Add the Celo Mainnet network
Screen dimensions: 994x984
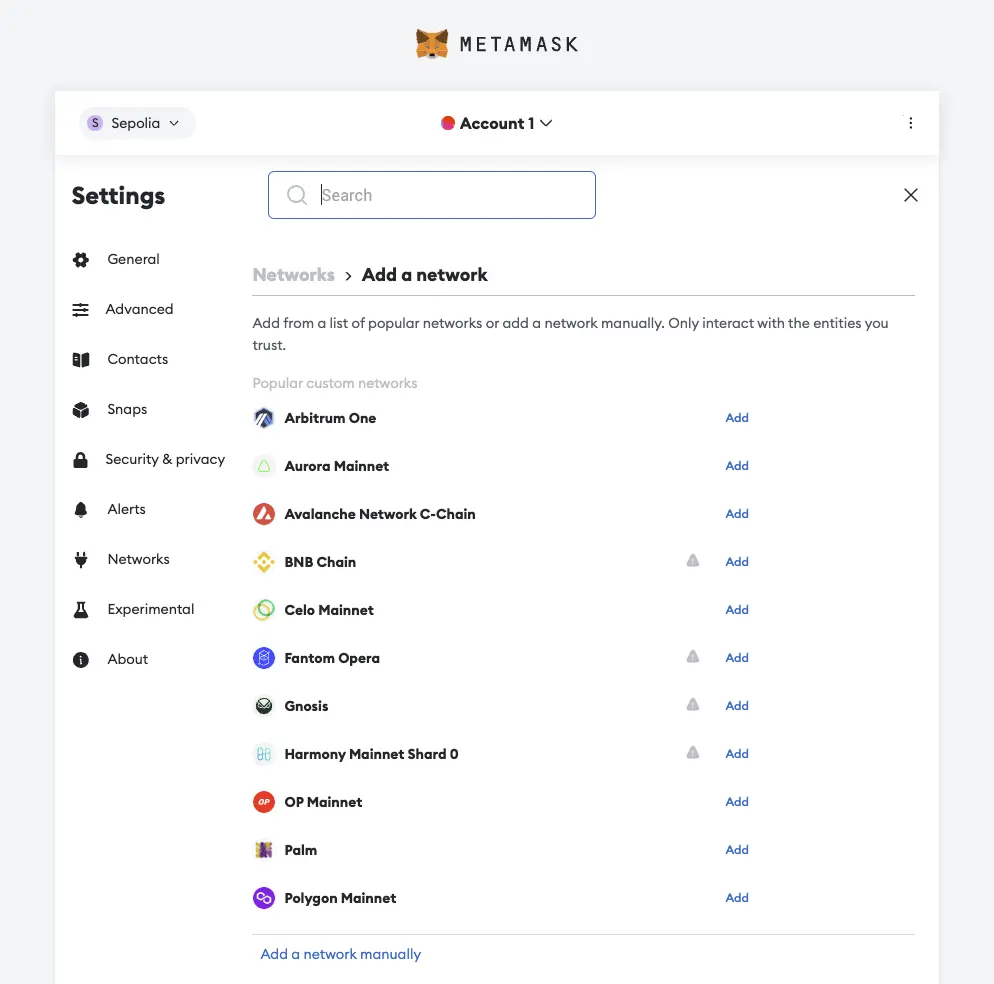(737, 610)
